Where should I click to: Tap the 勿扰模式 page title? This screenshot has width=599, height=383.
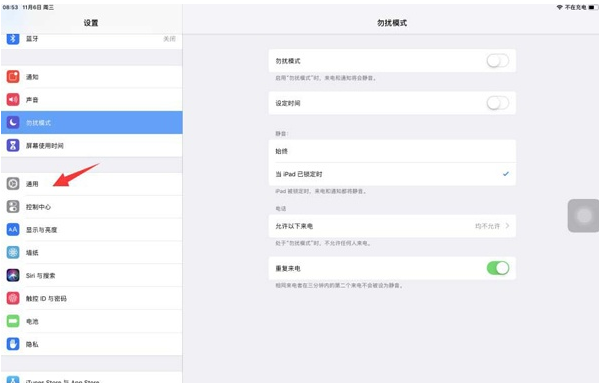click(392, 23)
